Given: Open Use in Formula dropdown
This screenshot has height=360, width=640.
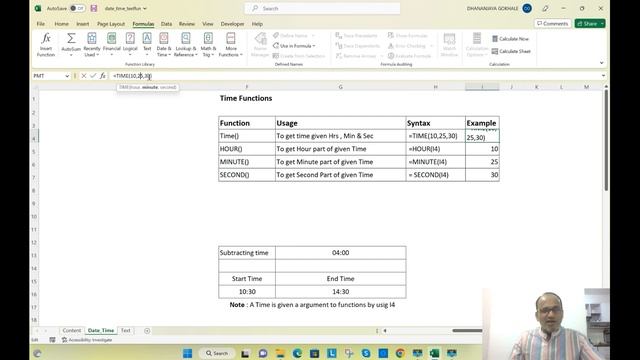Looking at the screenshot, I should pyautogui.click(x=294, y=46).
